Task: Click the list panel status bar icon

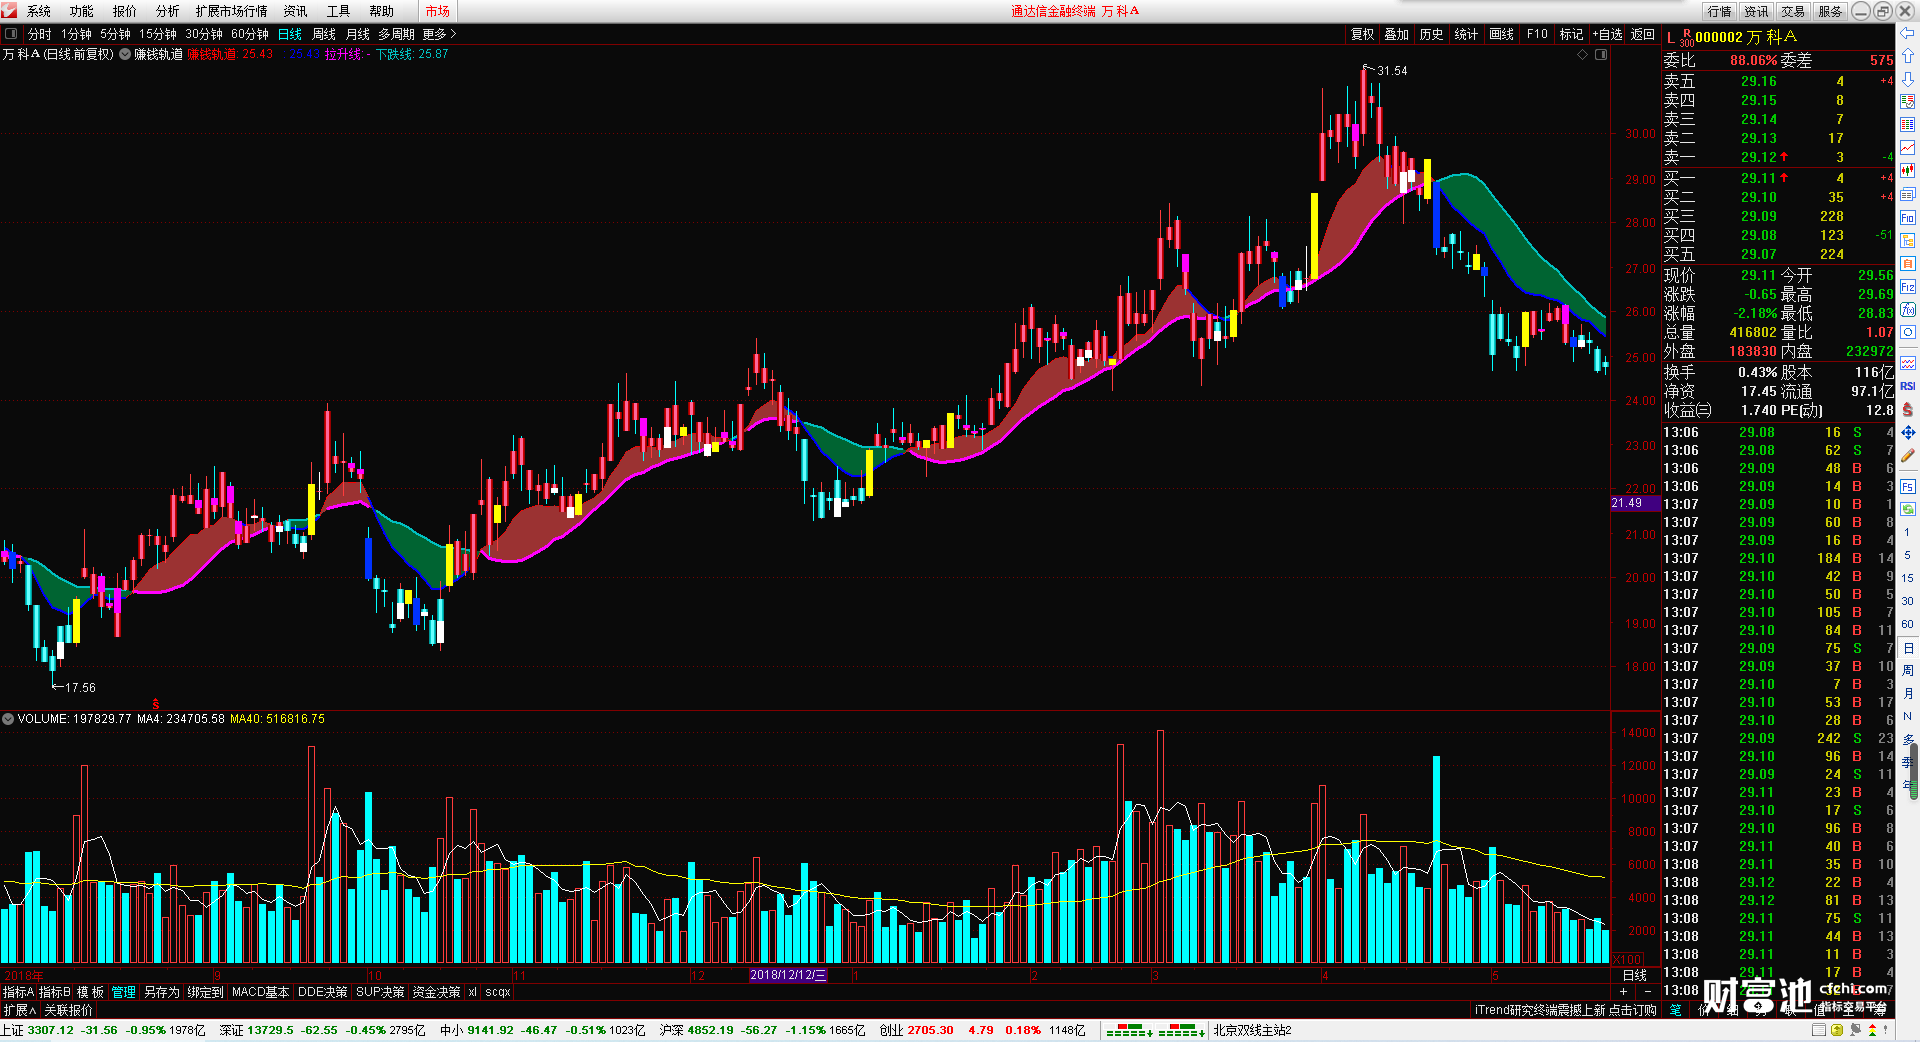Action: (1819, 1030)
